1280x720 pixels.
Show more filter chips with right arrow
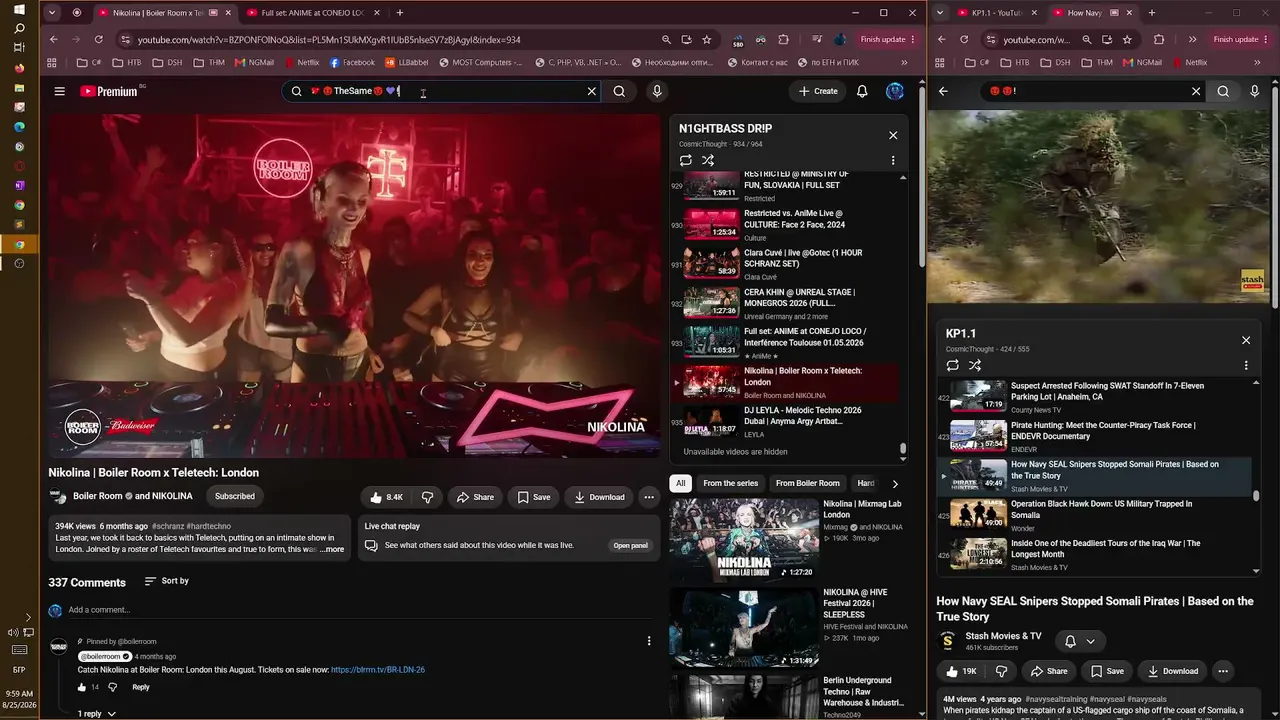pyautogui.click(x=895, y=483)
